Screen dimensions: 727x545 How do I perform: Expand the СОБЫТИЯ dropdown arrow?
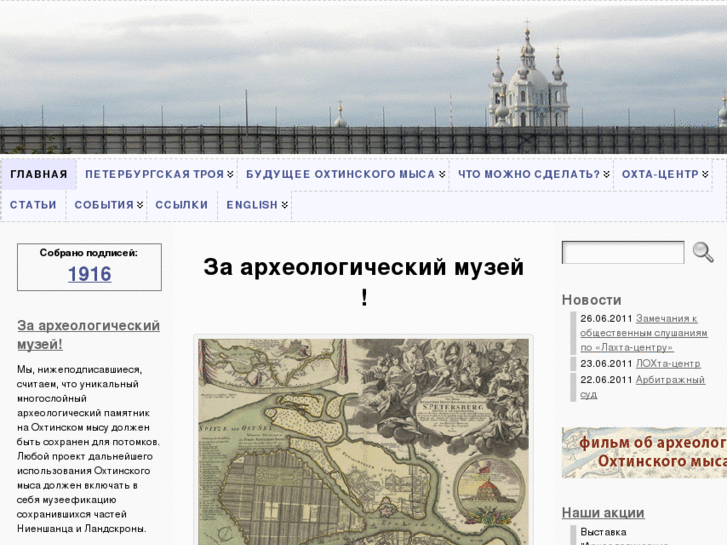(x=140, y=205)
